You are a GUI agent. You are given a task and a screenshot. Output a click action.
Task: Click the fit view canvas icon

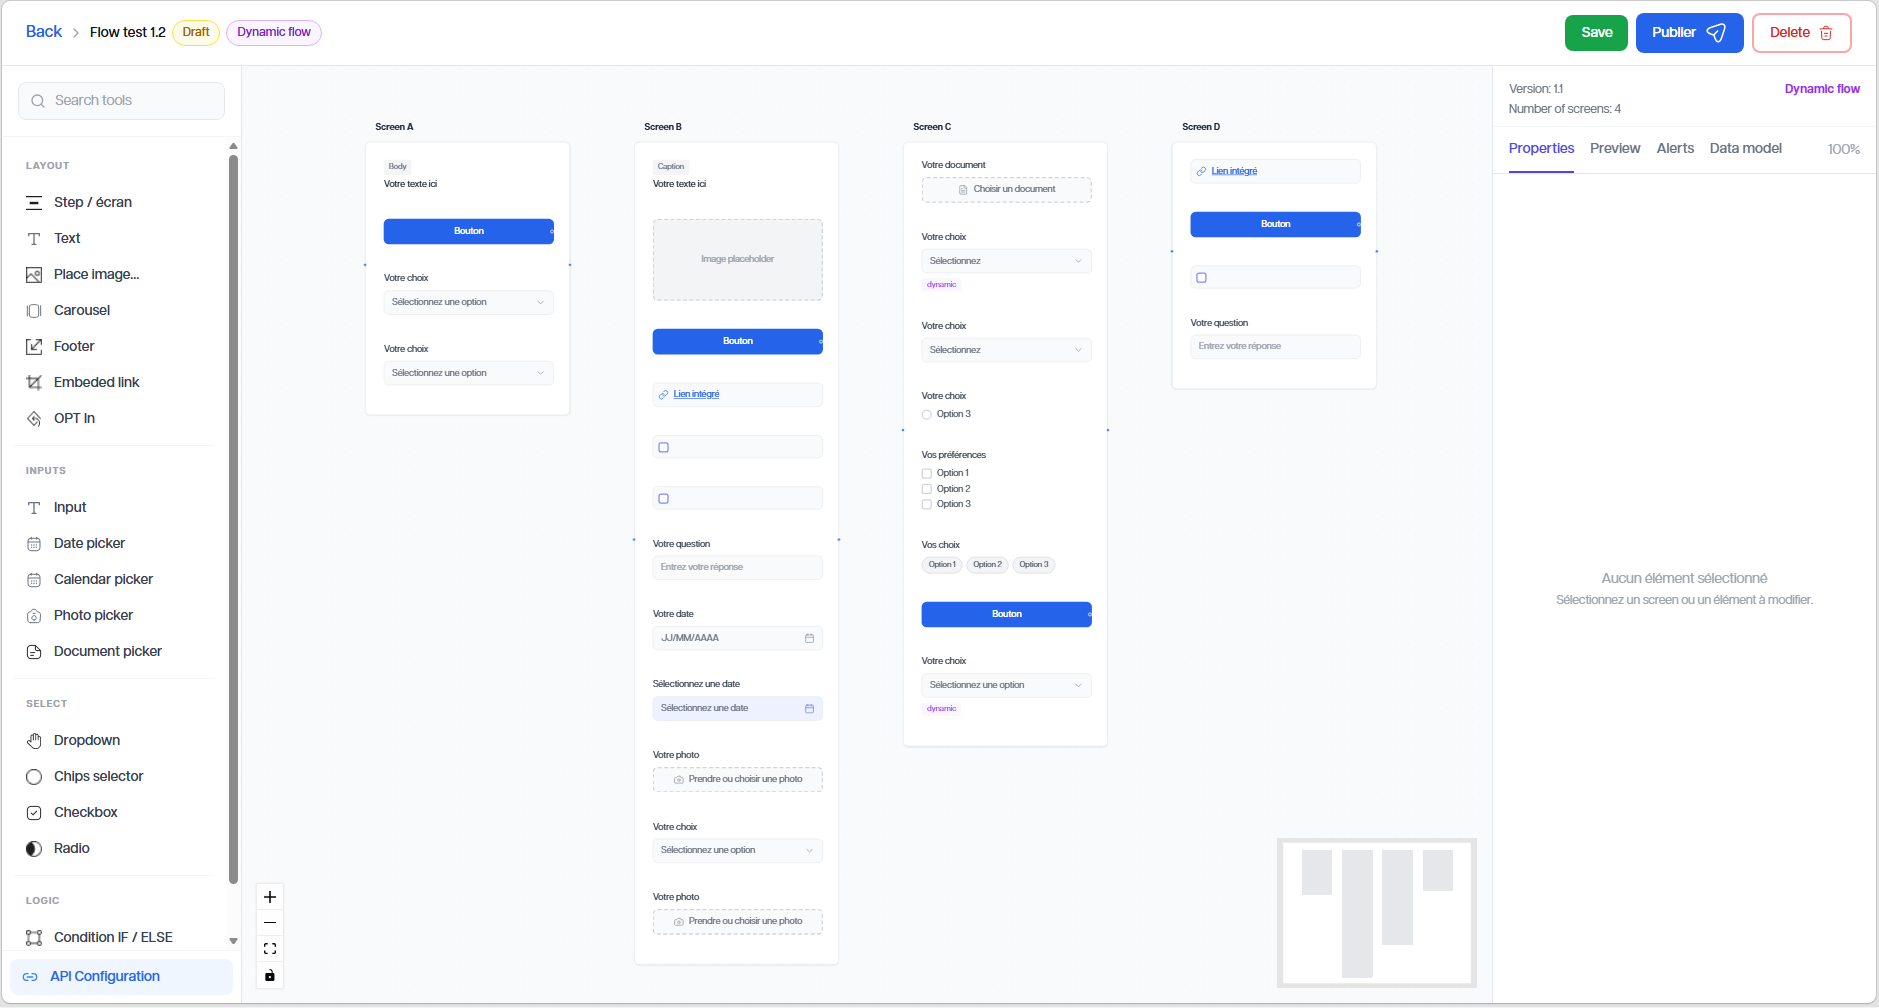pyautogui.click(x=270, y=949)
